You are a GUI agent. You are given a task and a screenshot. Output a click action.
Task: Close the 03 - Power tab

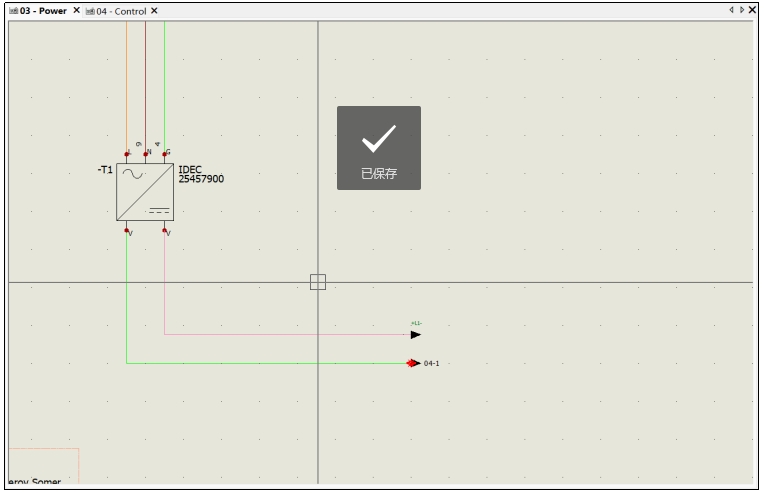pyautogui.click(x=76, y=10)
